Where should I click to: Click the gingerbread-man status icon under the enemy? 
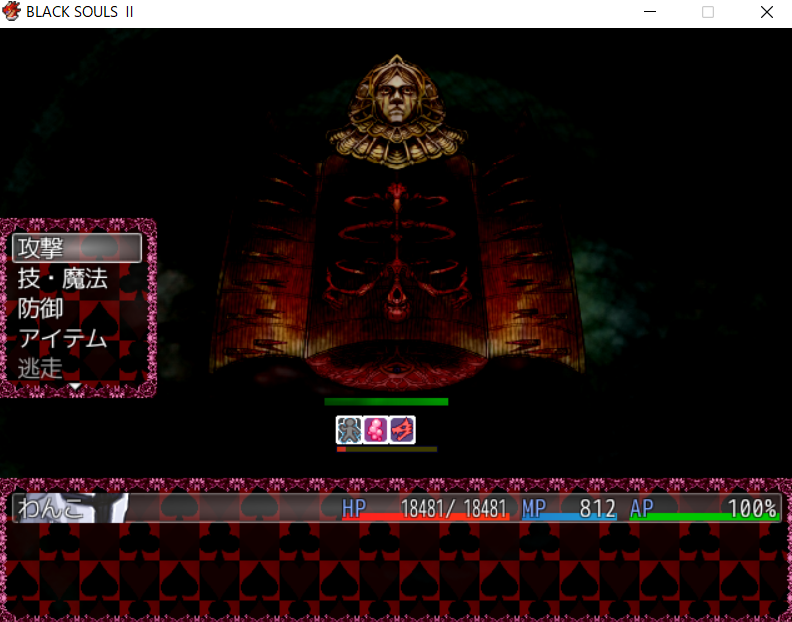[x=349, y=430]
